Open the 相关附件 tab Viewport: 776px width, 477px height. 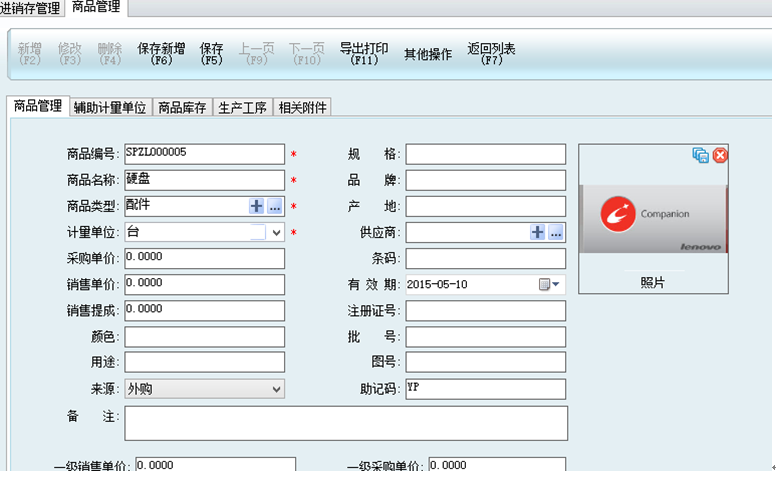click(x=302, y=107)
